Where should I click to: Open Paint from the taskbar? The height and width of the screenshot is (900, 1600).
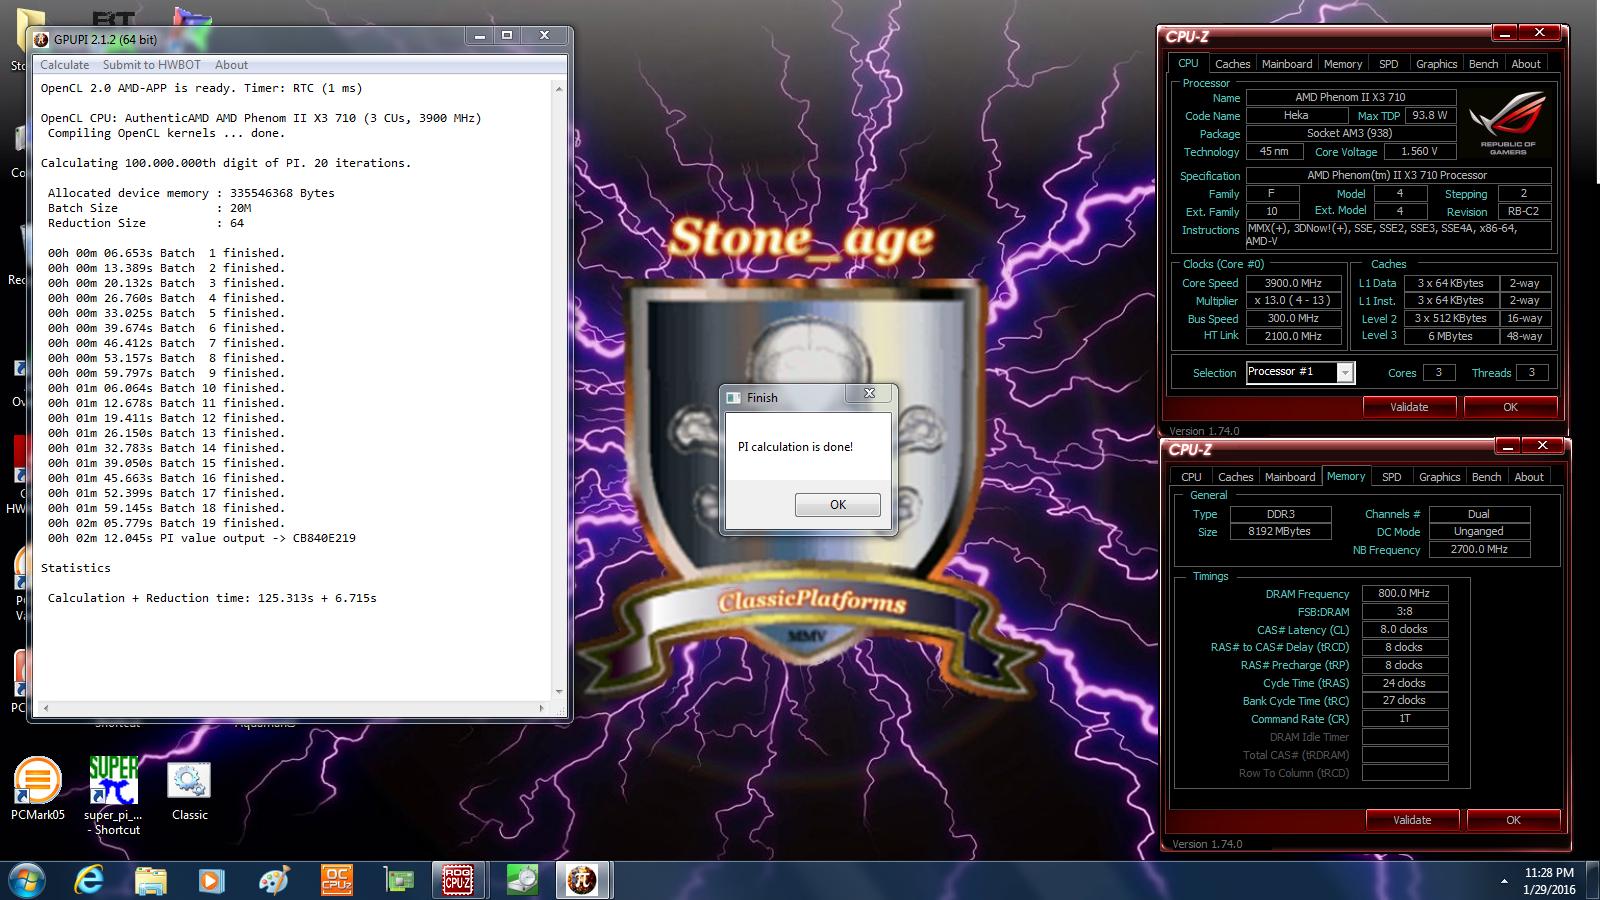[x=273, y=880]
